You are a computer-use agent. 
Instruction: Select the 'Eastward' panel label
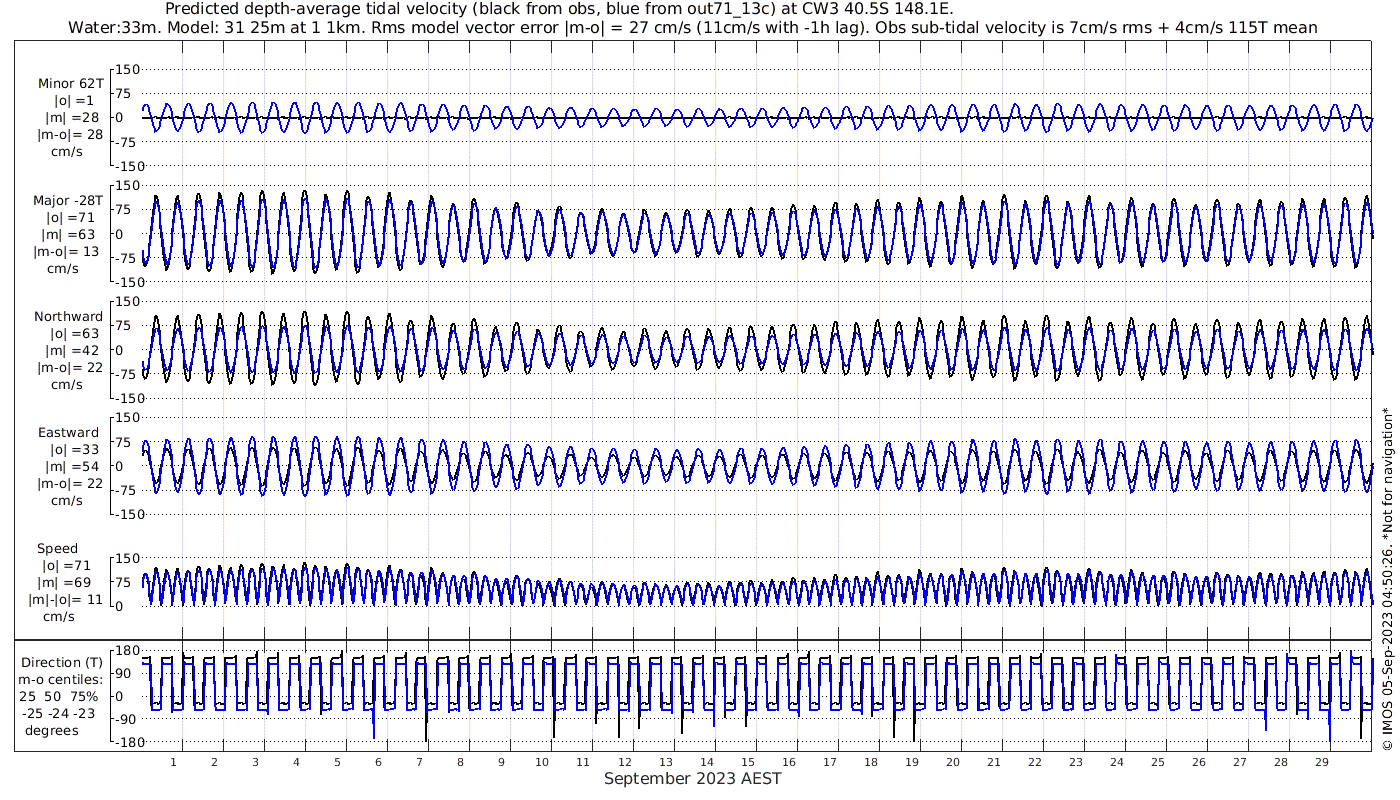[68, 432]
